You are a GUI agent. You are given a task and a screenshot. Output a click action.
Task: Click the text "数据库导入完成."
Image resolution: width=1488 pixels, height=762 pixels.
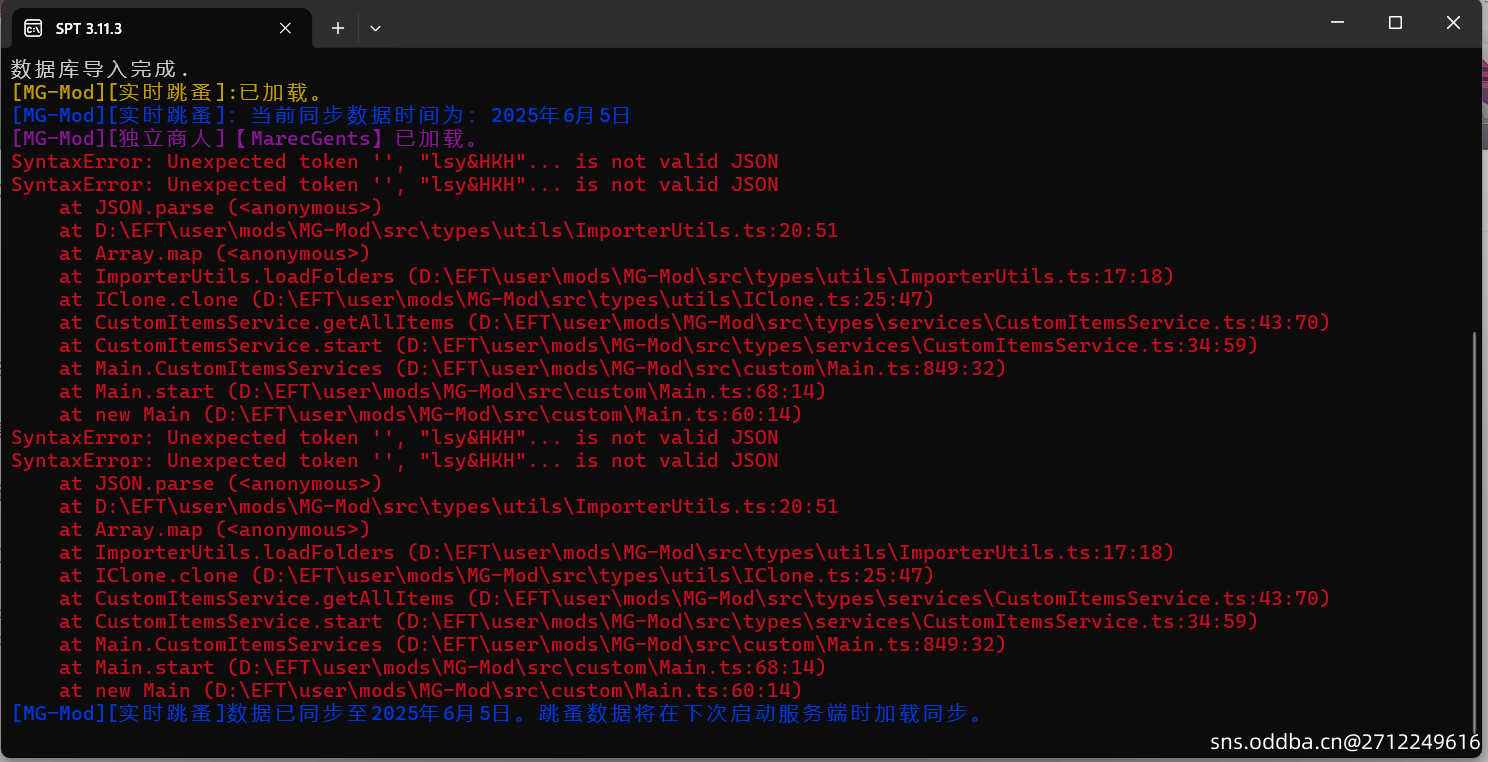coord(101,70)
